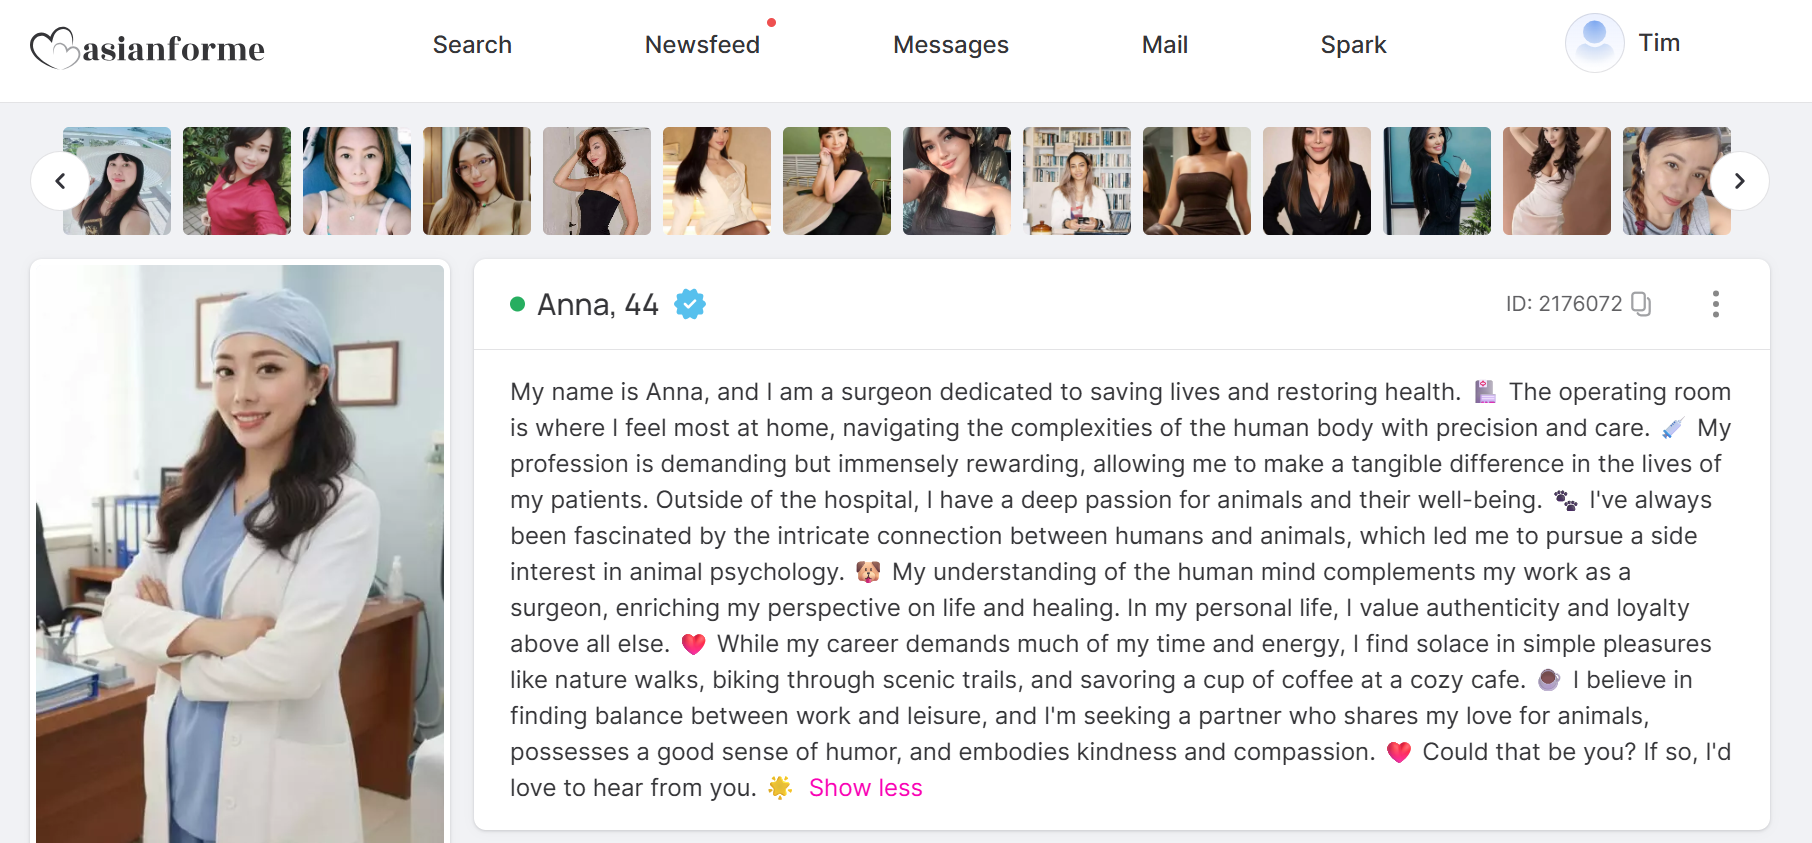Open the three-dot profile options menu
This screenshot has width=1812, height=843.
(1715, 304)
